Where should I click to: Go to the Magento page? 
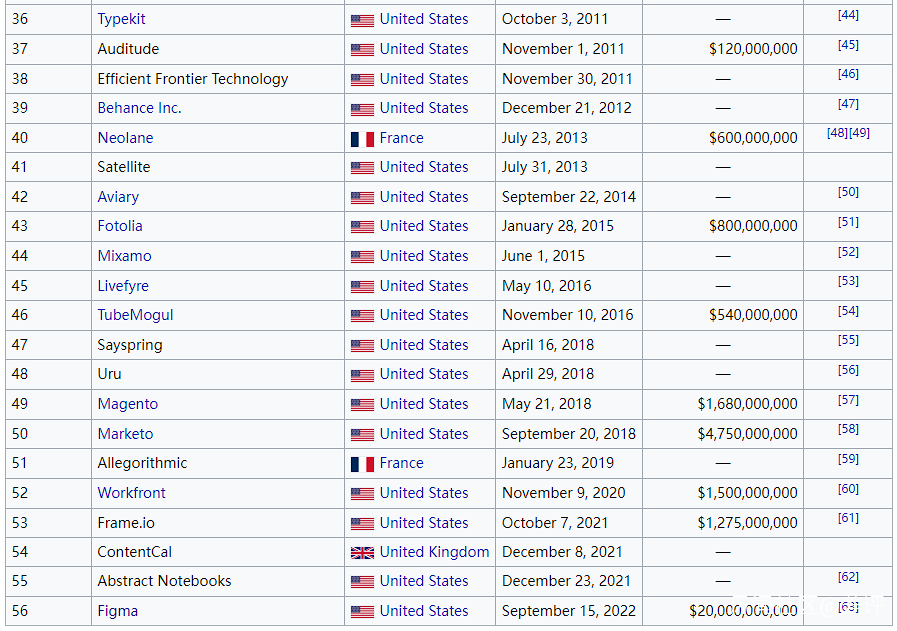[x=127, y=404]
